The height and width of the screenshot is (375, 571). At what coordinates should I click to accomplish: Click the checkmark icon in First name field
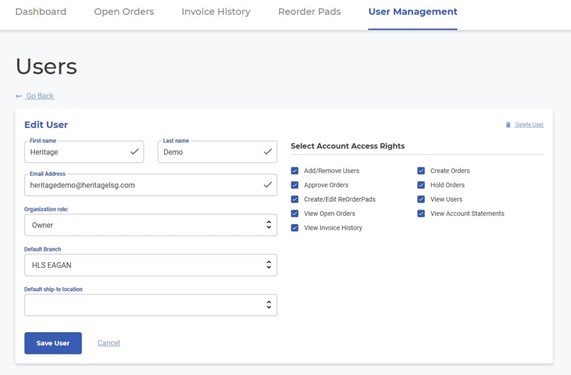point(134,151)
